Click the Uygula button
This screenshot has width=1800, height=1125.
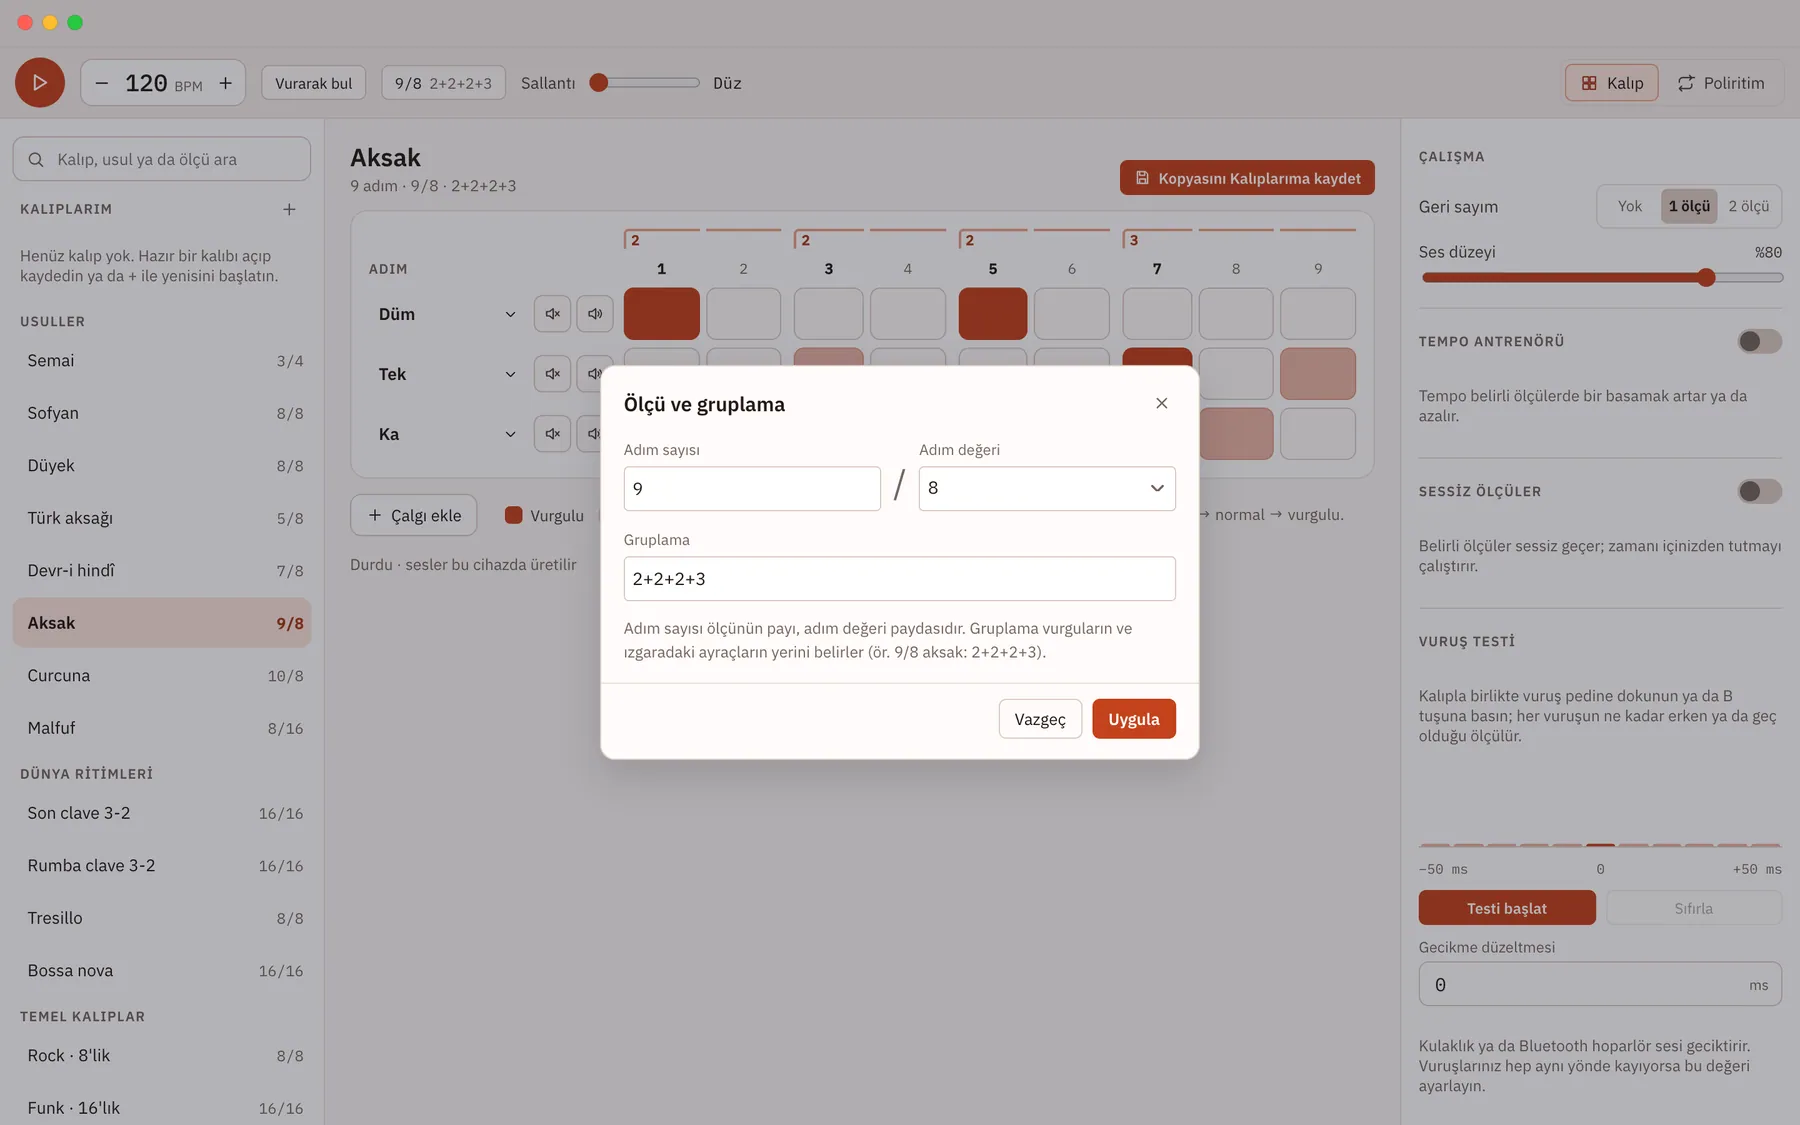[1134, 719]
